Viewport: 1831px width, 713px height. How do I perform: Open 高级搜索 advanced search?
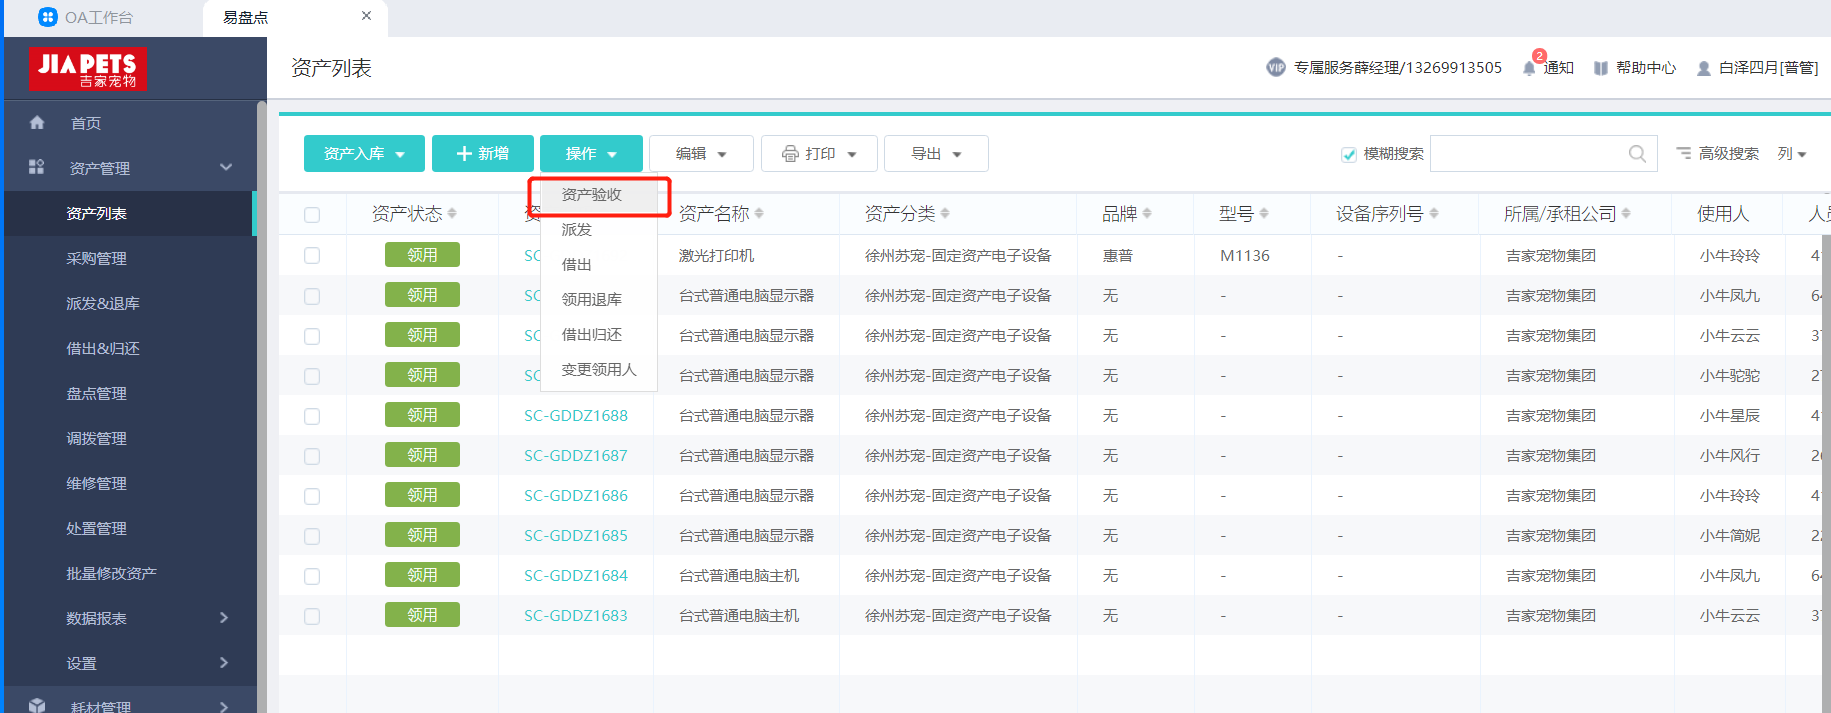(x=1718, y=154)
